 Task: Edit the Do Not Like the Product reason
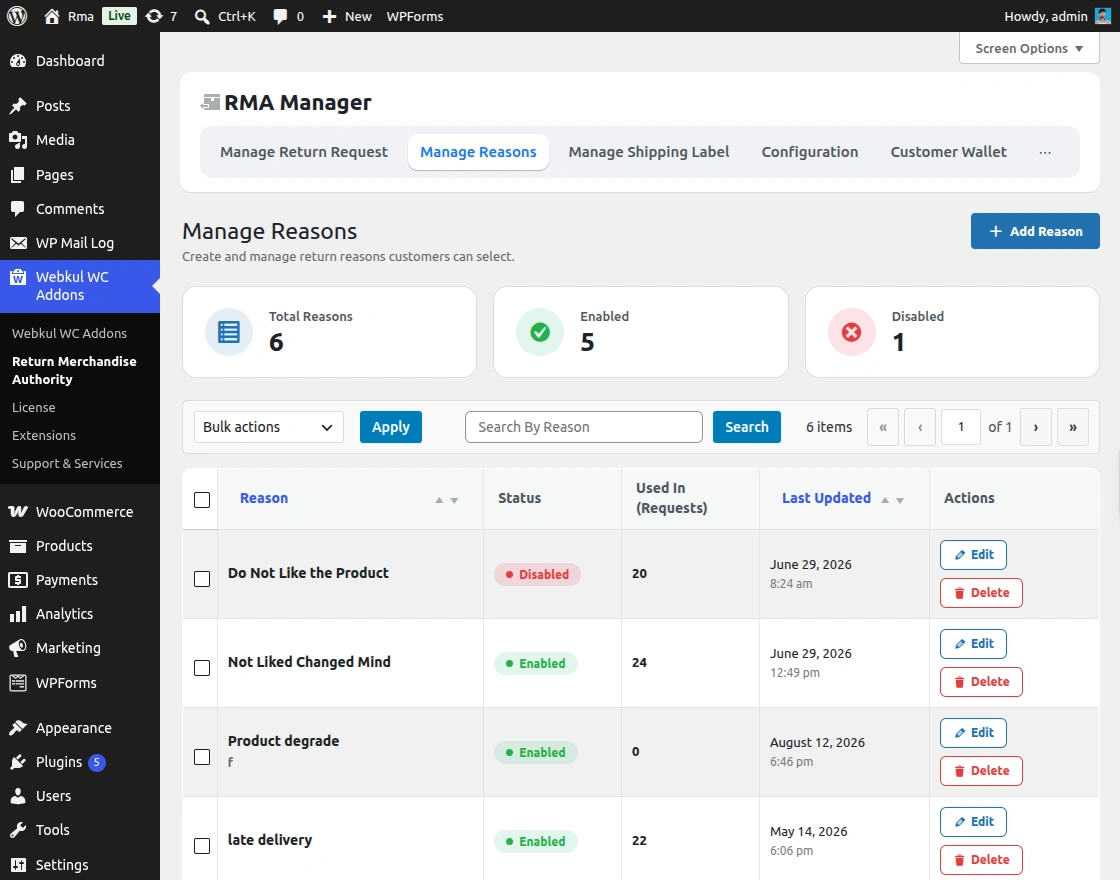973,555
